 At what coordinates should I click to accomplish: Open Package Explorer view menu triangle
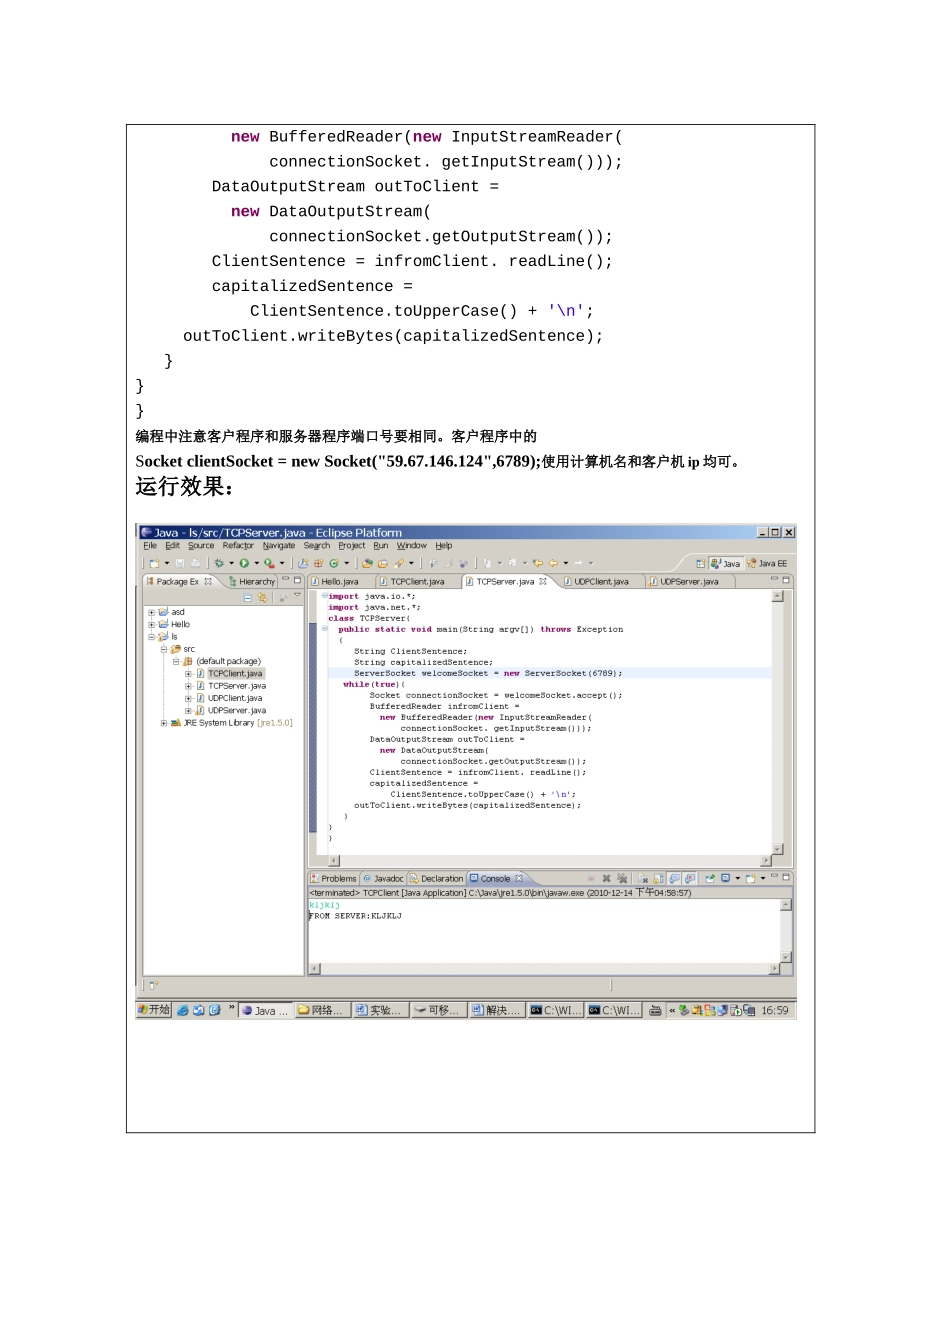coord(297,595)
